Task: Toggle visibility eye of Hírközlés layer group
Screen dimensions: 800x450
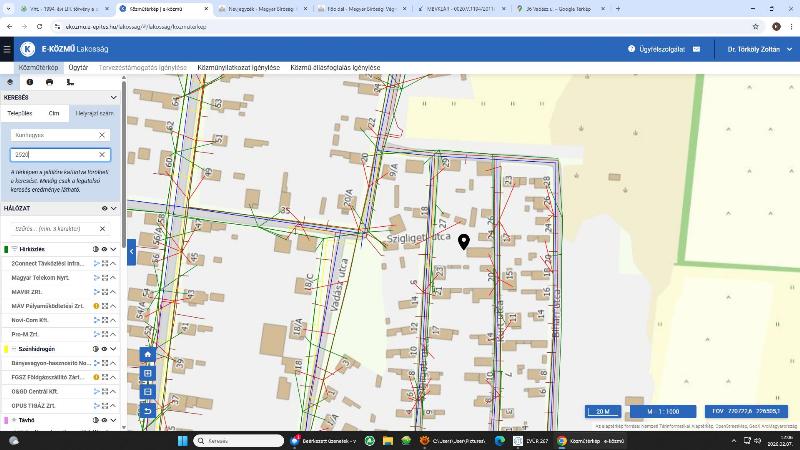Action: tap(104, 249)
